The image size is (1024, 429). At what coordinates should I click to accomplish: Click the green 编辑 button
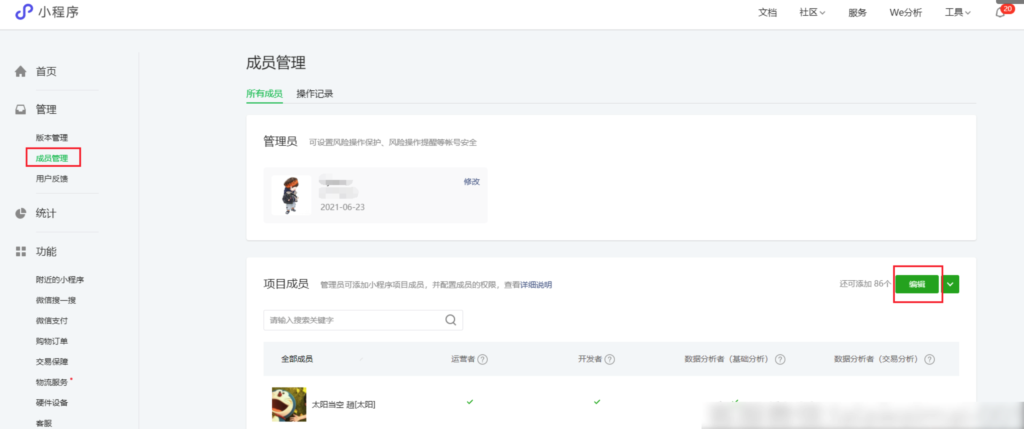coord(917,284)
